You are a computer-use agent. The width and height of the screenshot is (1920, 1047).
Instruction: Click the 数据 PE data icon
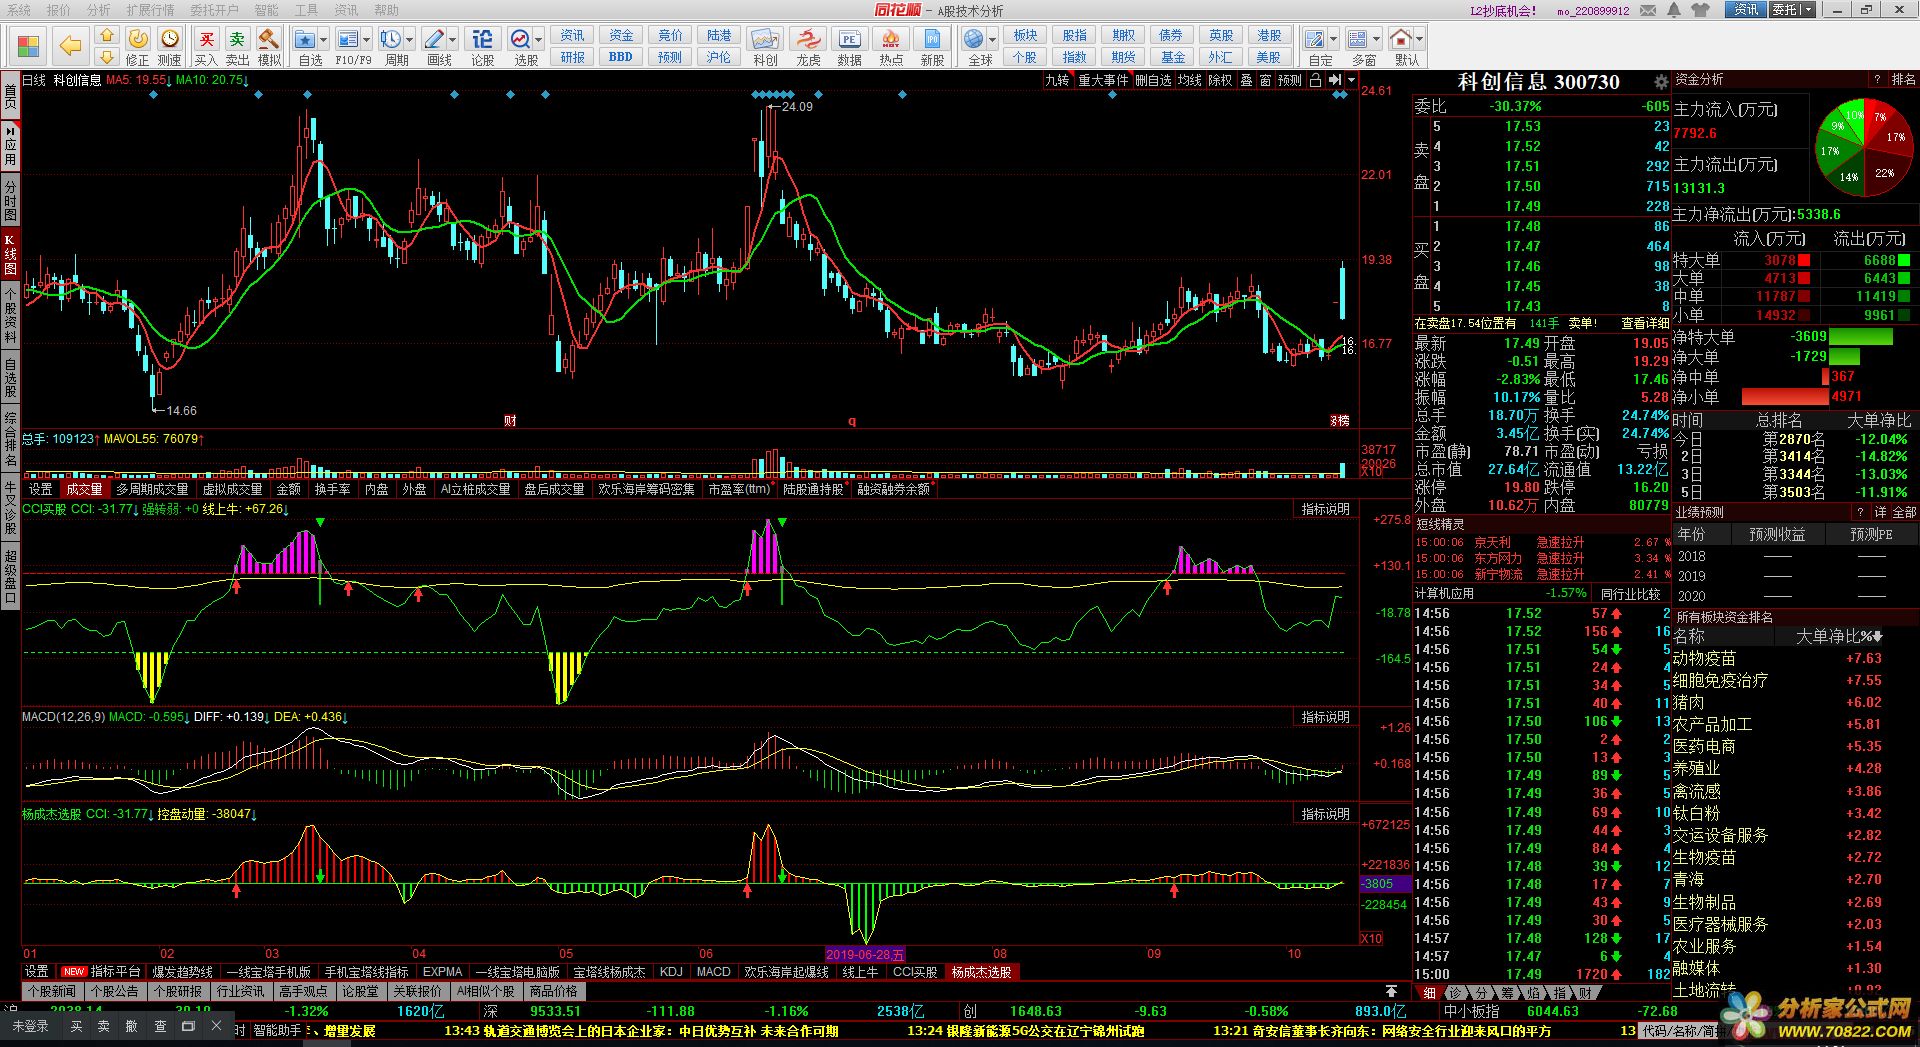pyautogui.click(x=849, y=39)
